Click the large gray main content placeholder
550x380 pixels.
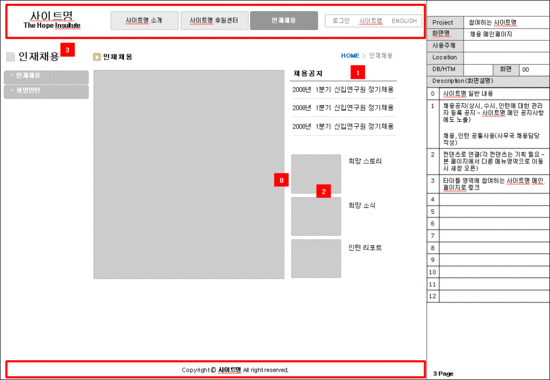189,174
